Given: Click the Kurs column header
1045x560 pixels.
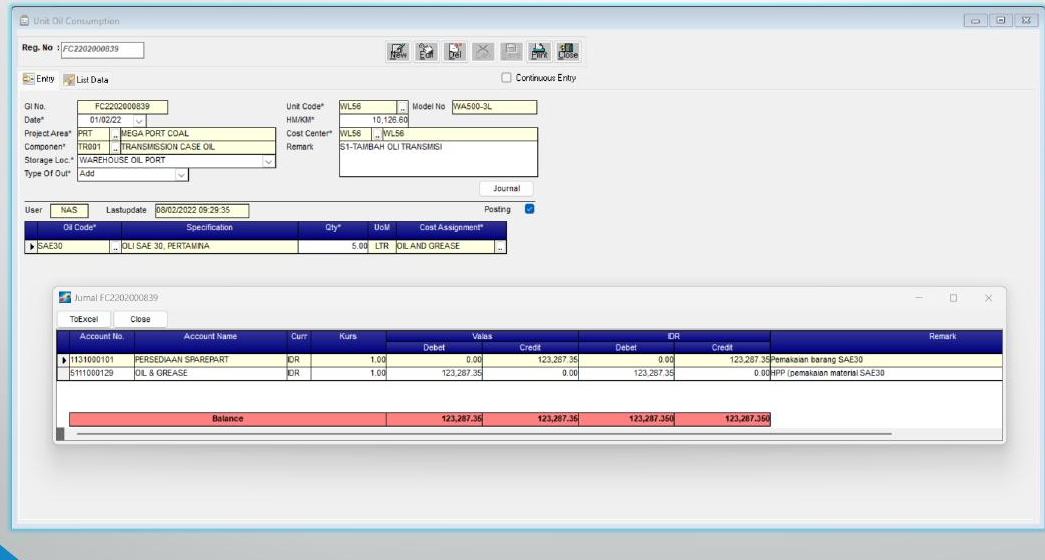Looking at the screenshot, I should point(348,341).
